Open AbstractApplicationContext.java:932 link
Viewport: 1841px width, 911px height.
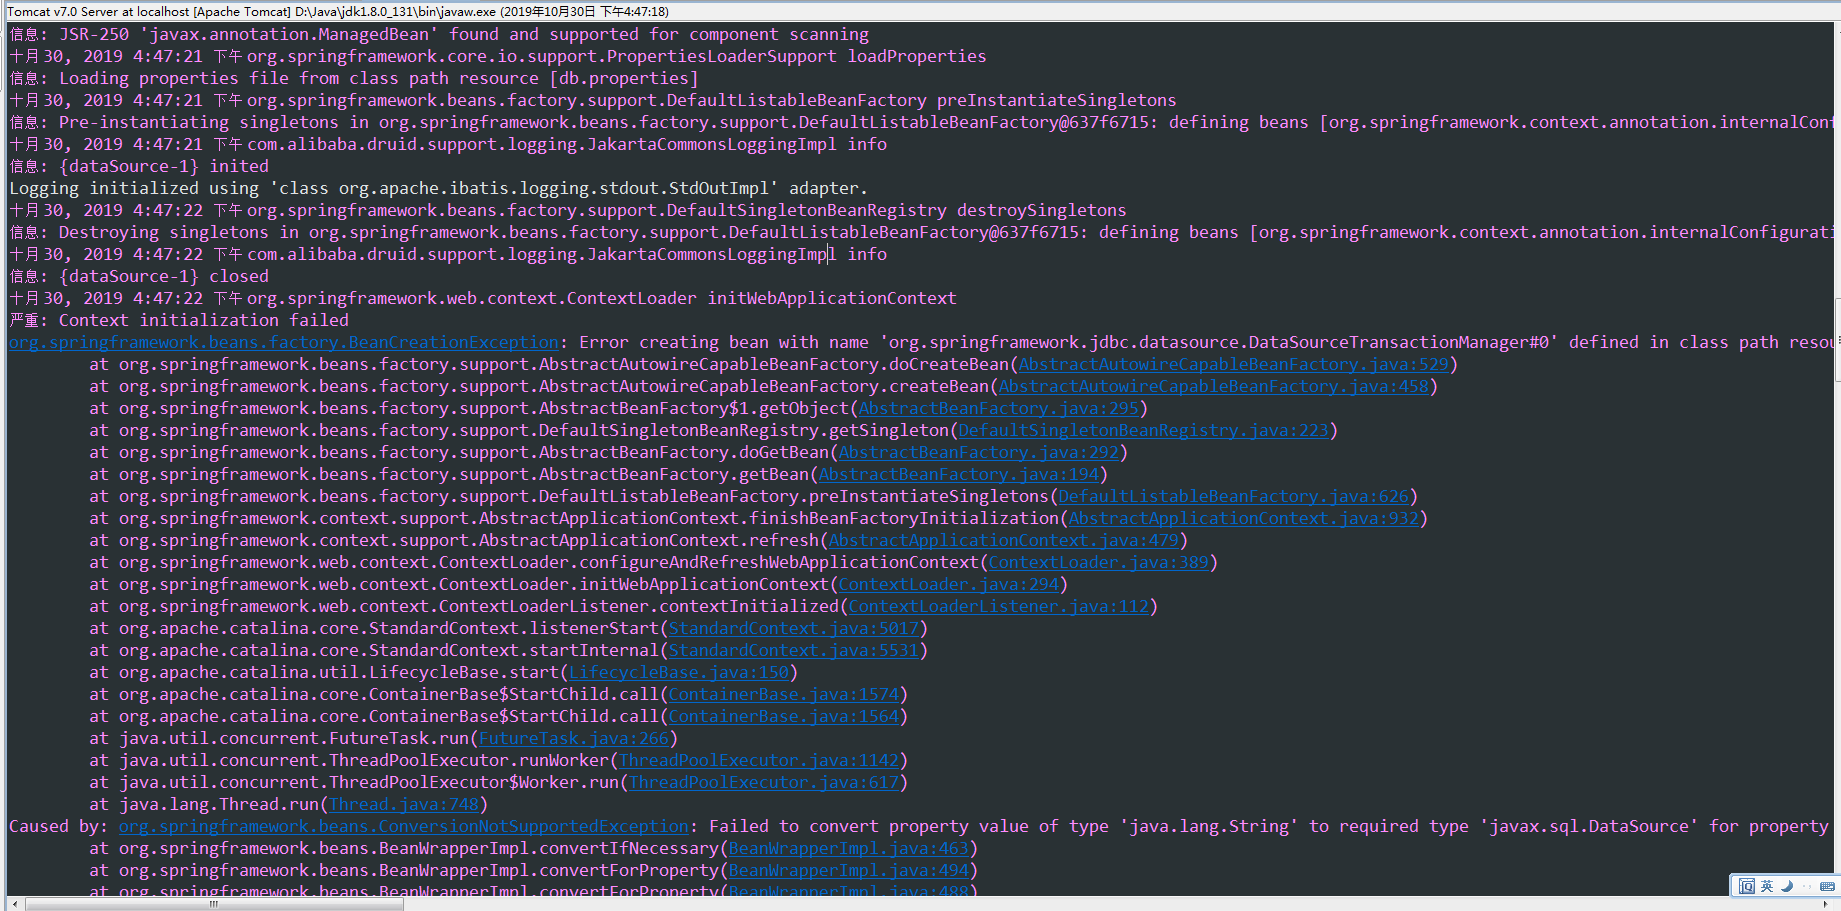1244,518
